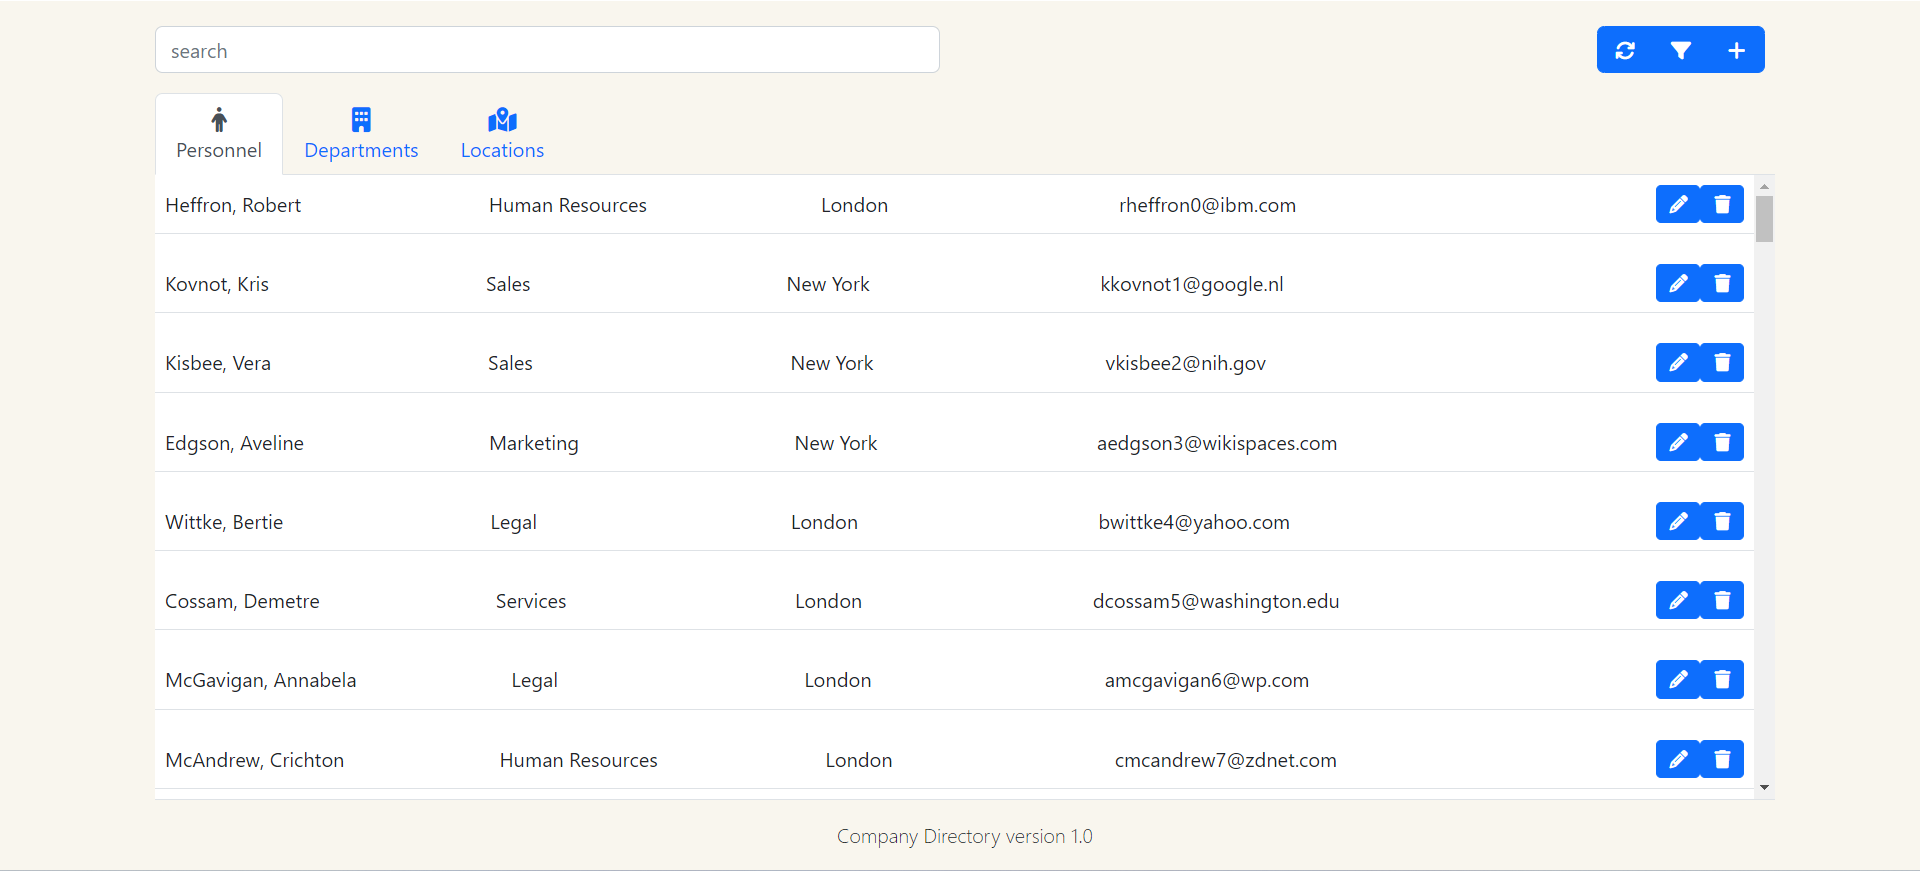The height and width of the screenshot is (871, 1920).
Task: Delete Demetre Cossam using trash icon
Action: (x=1722, y=600)
